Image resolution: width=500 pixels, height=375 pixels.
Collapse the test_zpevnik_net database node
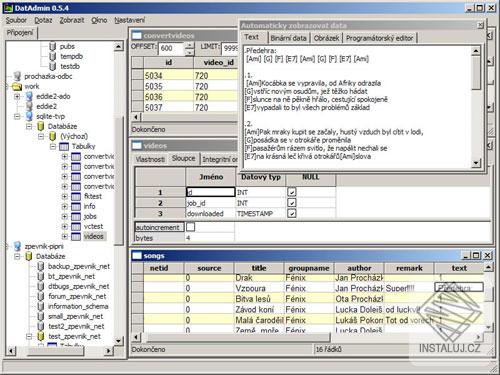pyautogui.click(x=29, y=337)
